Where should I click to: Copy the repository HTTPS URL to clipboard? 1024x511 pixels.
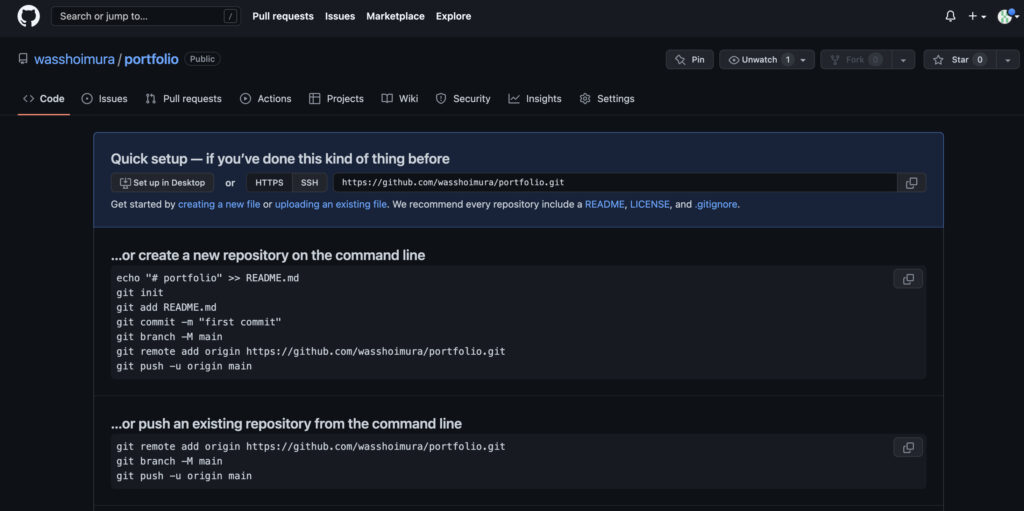tap(912, 183)
